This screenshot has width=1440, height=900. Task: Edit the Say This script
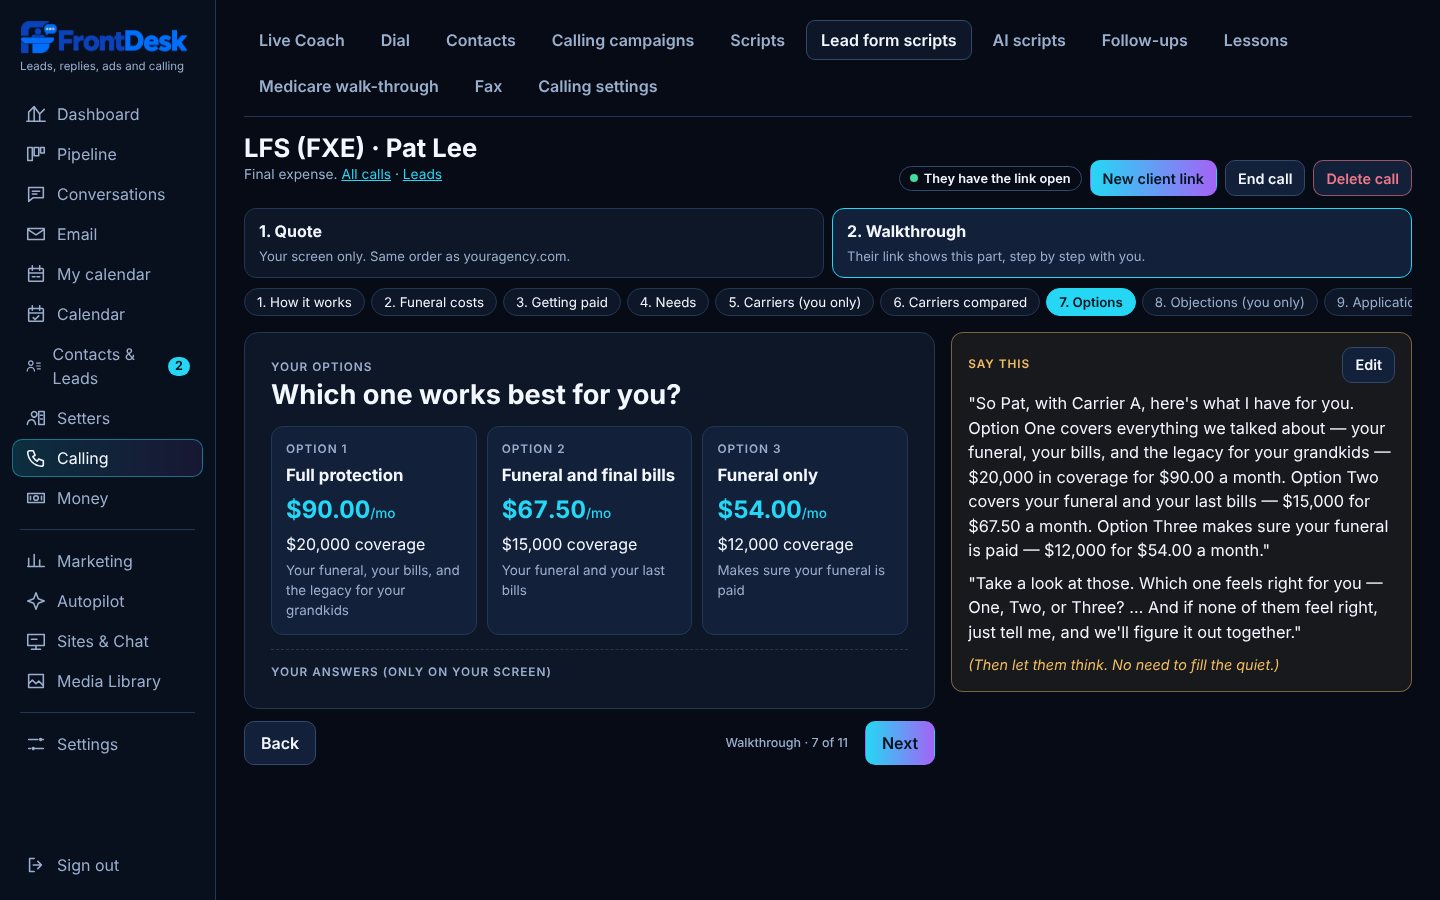[1368, 365]
